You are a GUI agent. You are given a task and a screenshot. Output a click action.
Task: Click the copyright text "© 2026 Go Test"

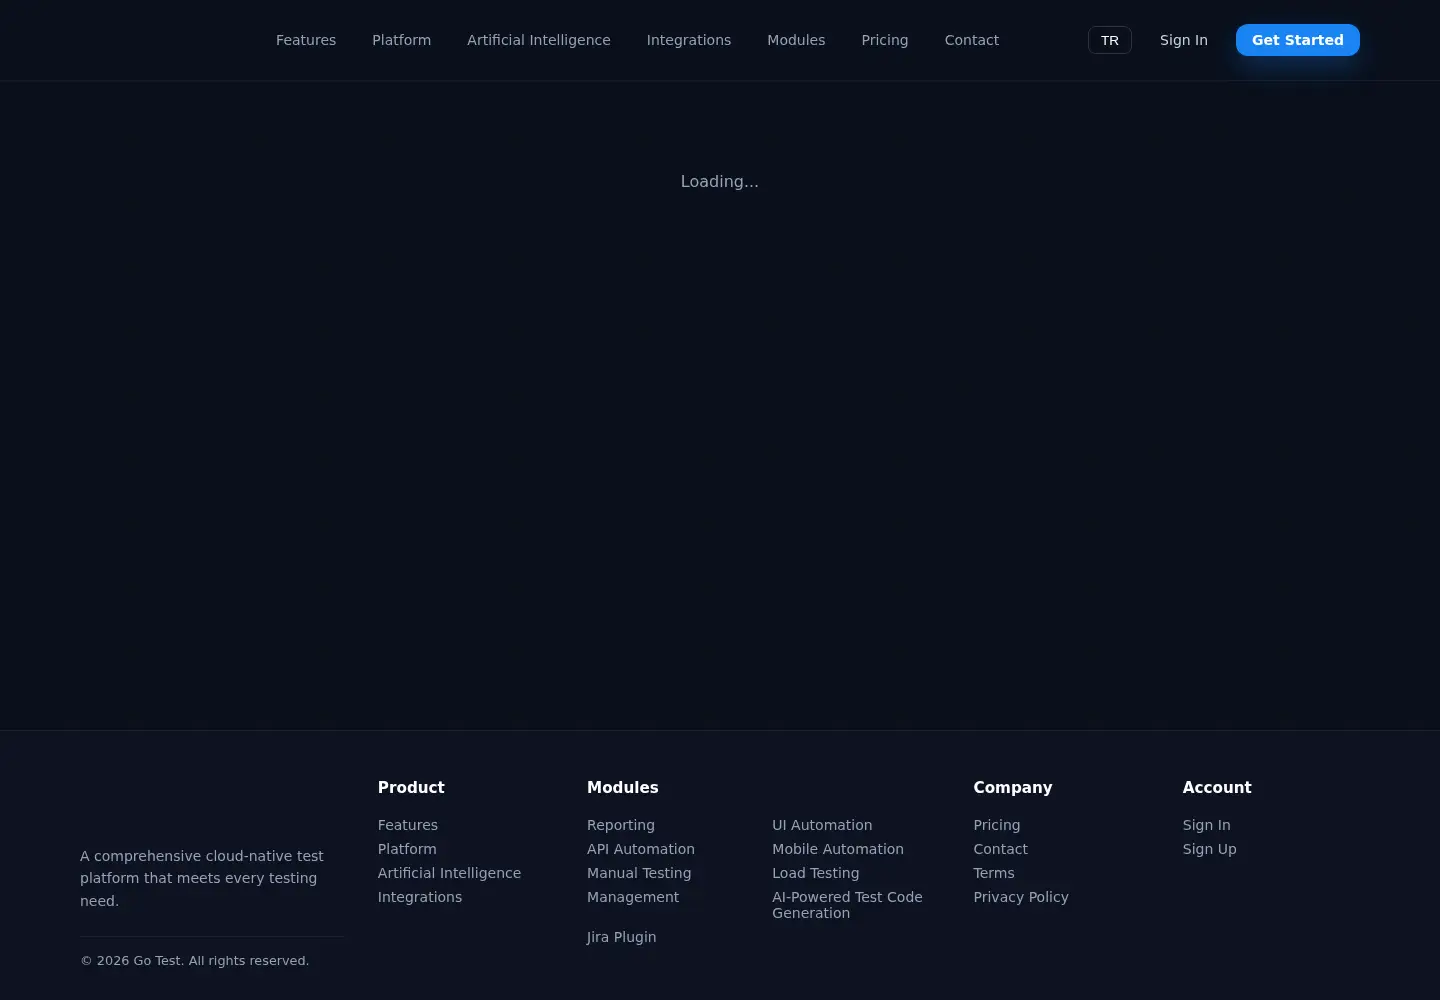131,961
